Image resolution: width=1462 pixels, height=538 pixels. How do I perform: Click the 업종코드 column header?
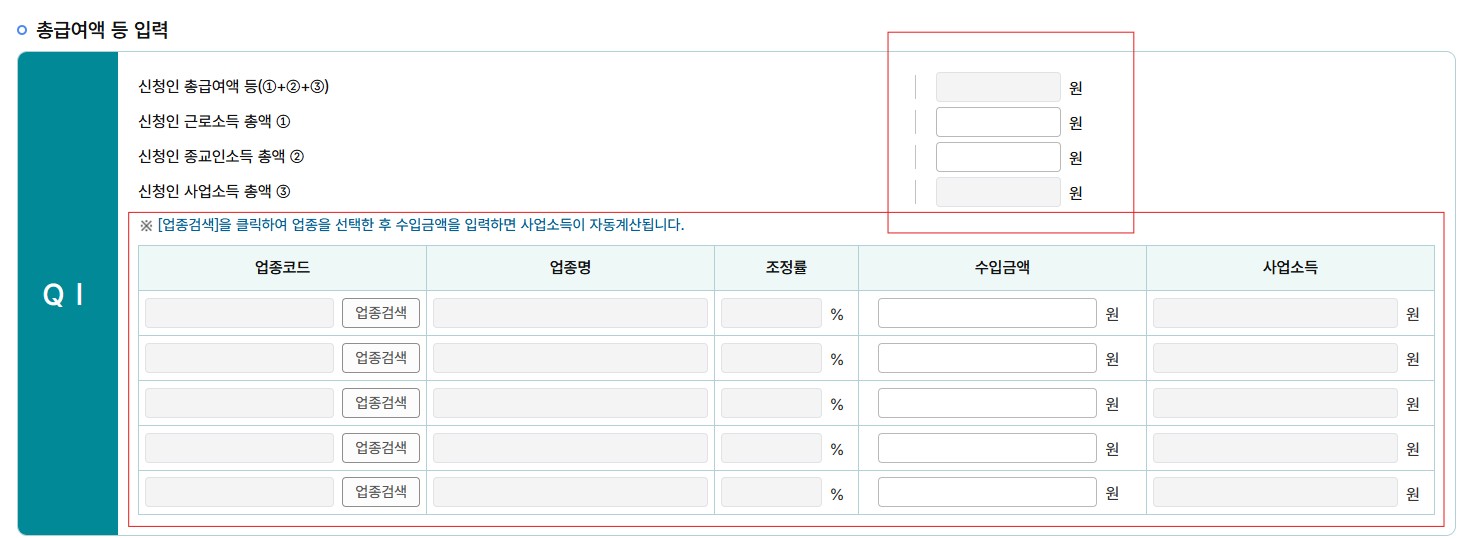coord(282,268)
